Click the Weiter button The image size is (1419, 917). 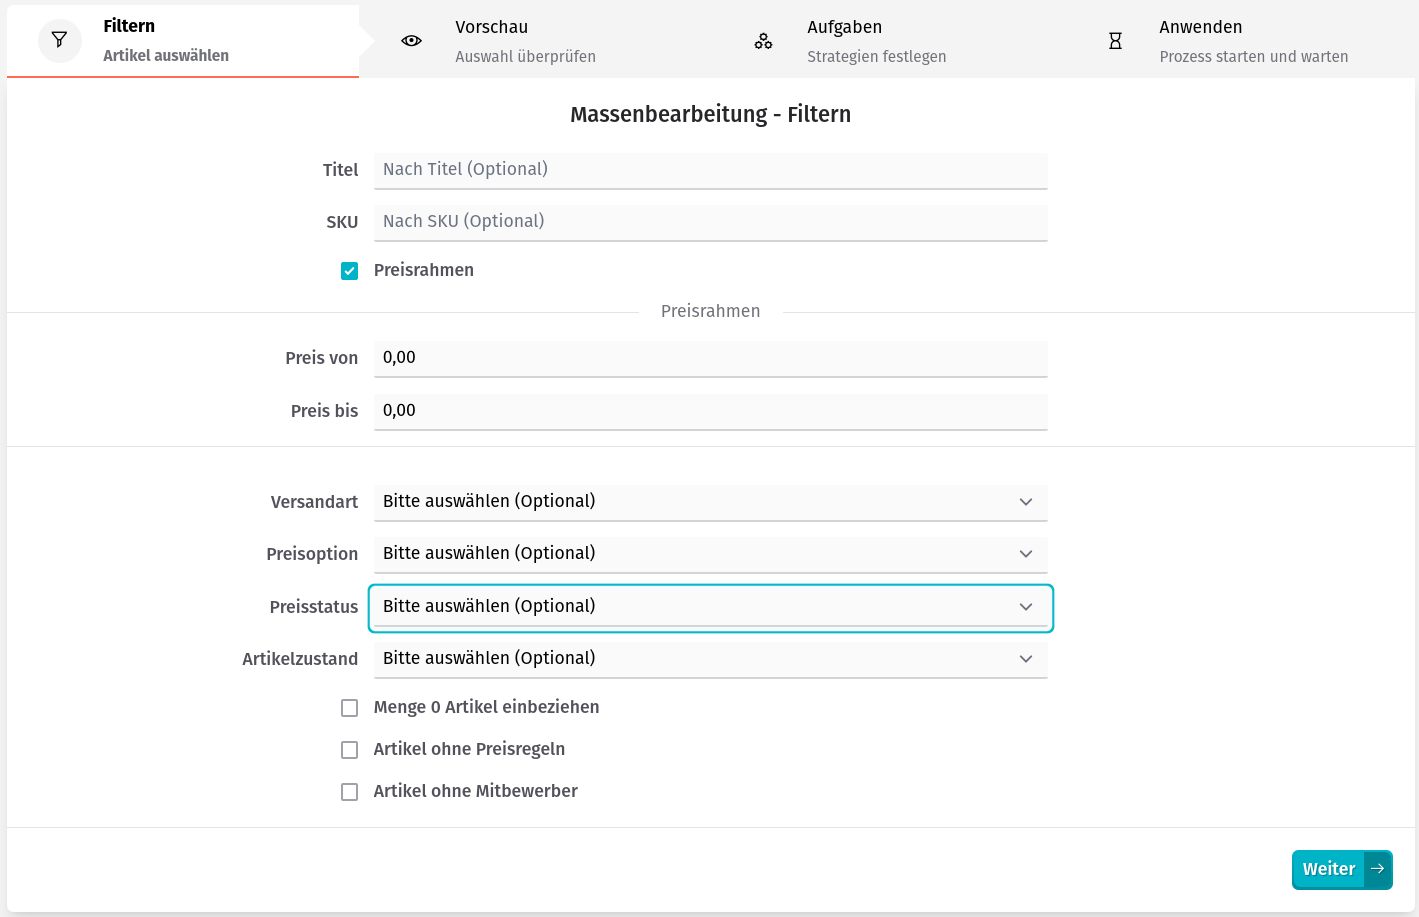click(1342, 869)
